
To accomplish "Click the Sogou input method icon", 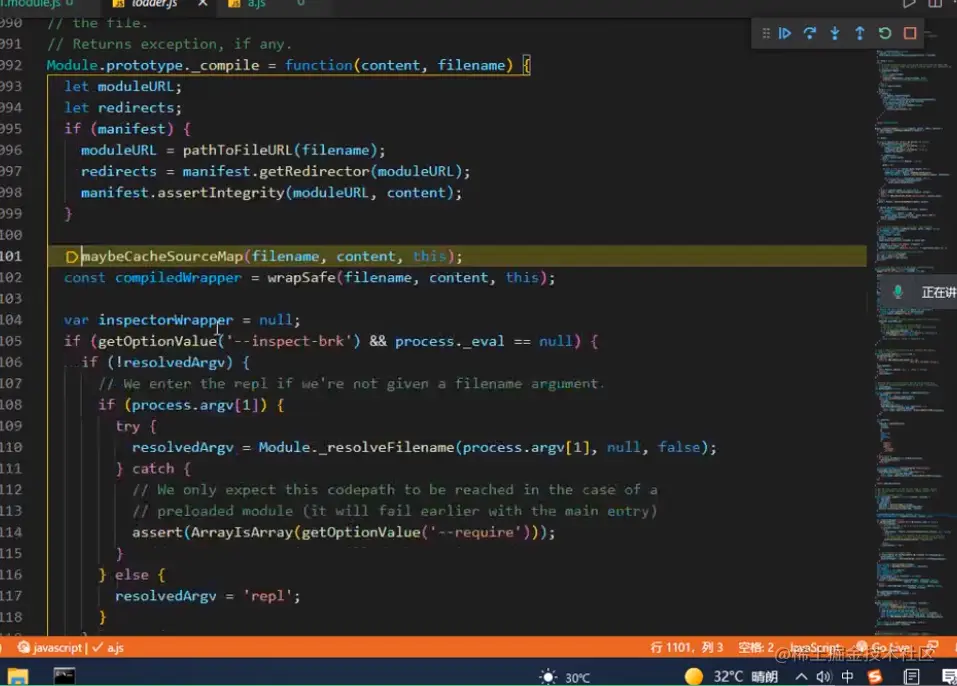I will [875, 676].
